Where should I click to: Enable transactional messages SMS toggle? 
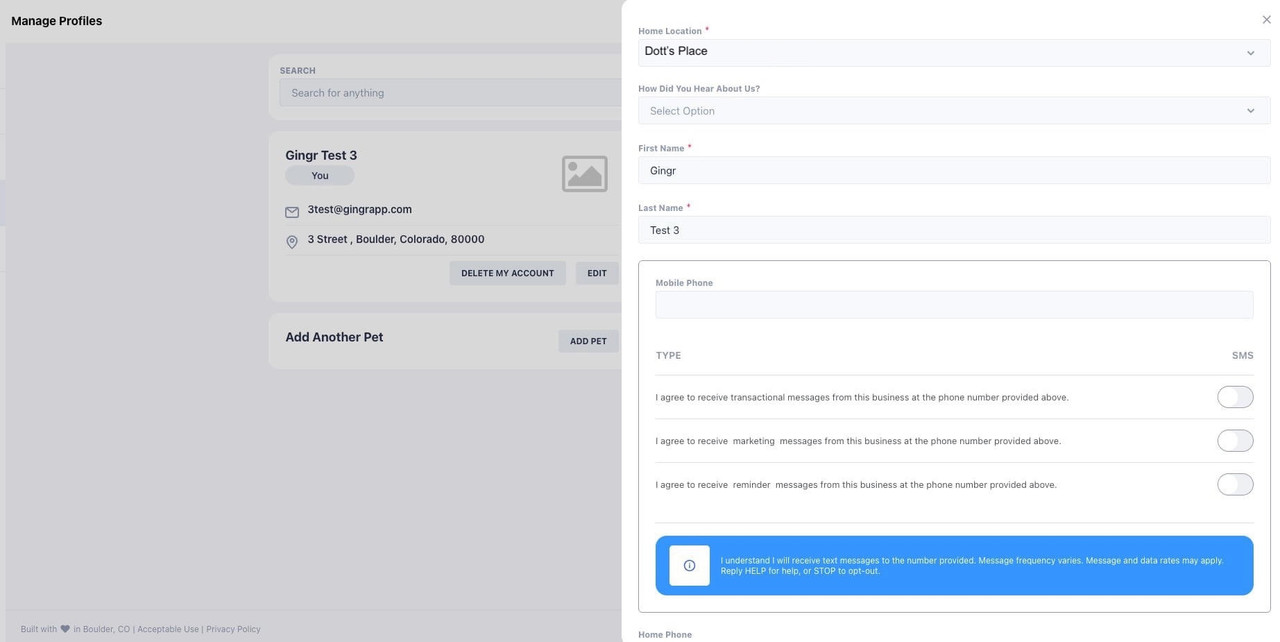pos(1235,397)
